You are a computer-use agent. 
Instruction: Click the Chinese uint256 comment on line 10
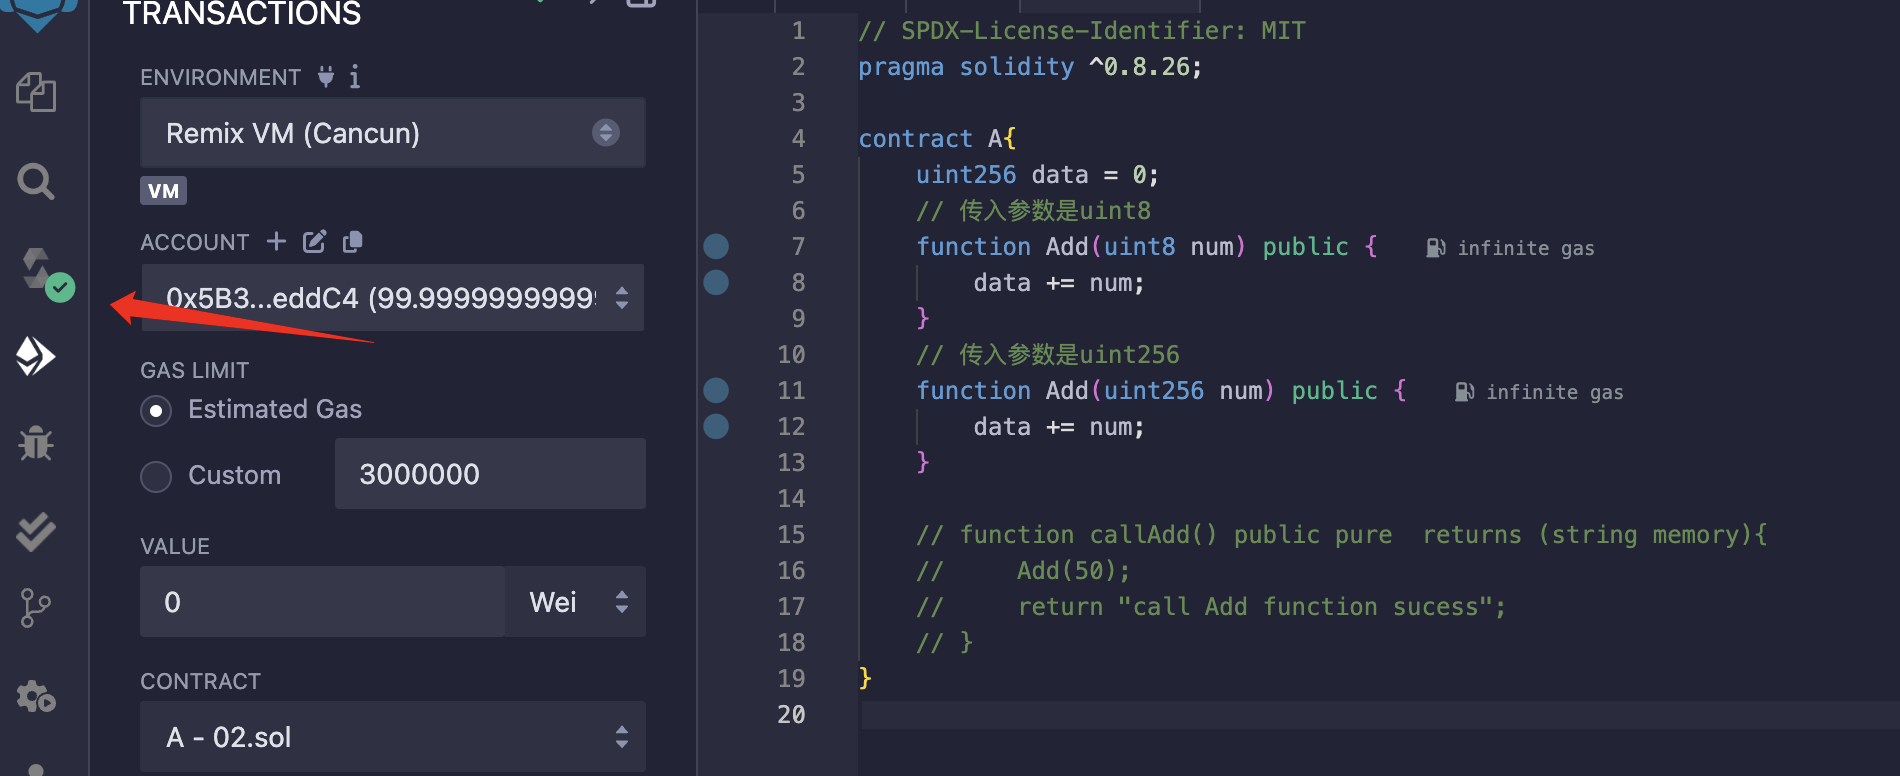click(1048, 355)
